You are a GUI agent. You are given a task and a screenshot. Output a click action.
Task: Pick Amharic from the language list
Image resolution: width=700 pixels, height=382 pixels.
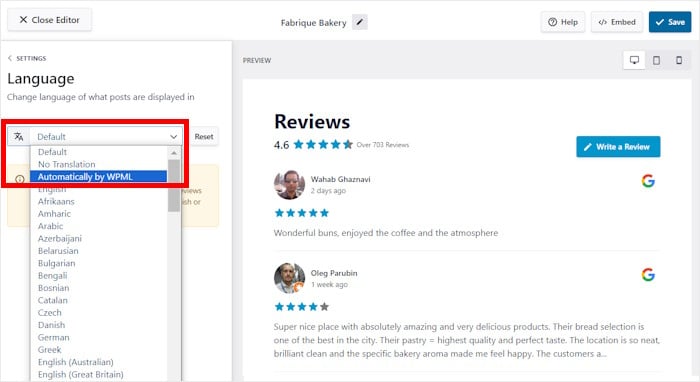pos(99,214)
